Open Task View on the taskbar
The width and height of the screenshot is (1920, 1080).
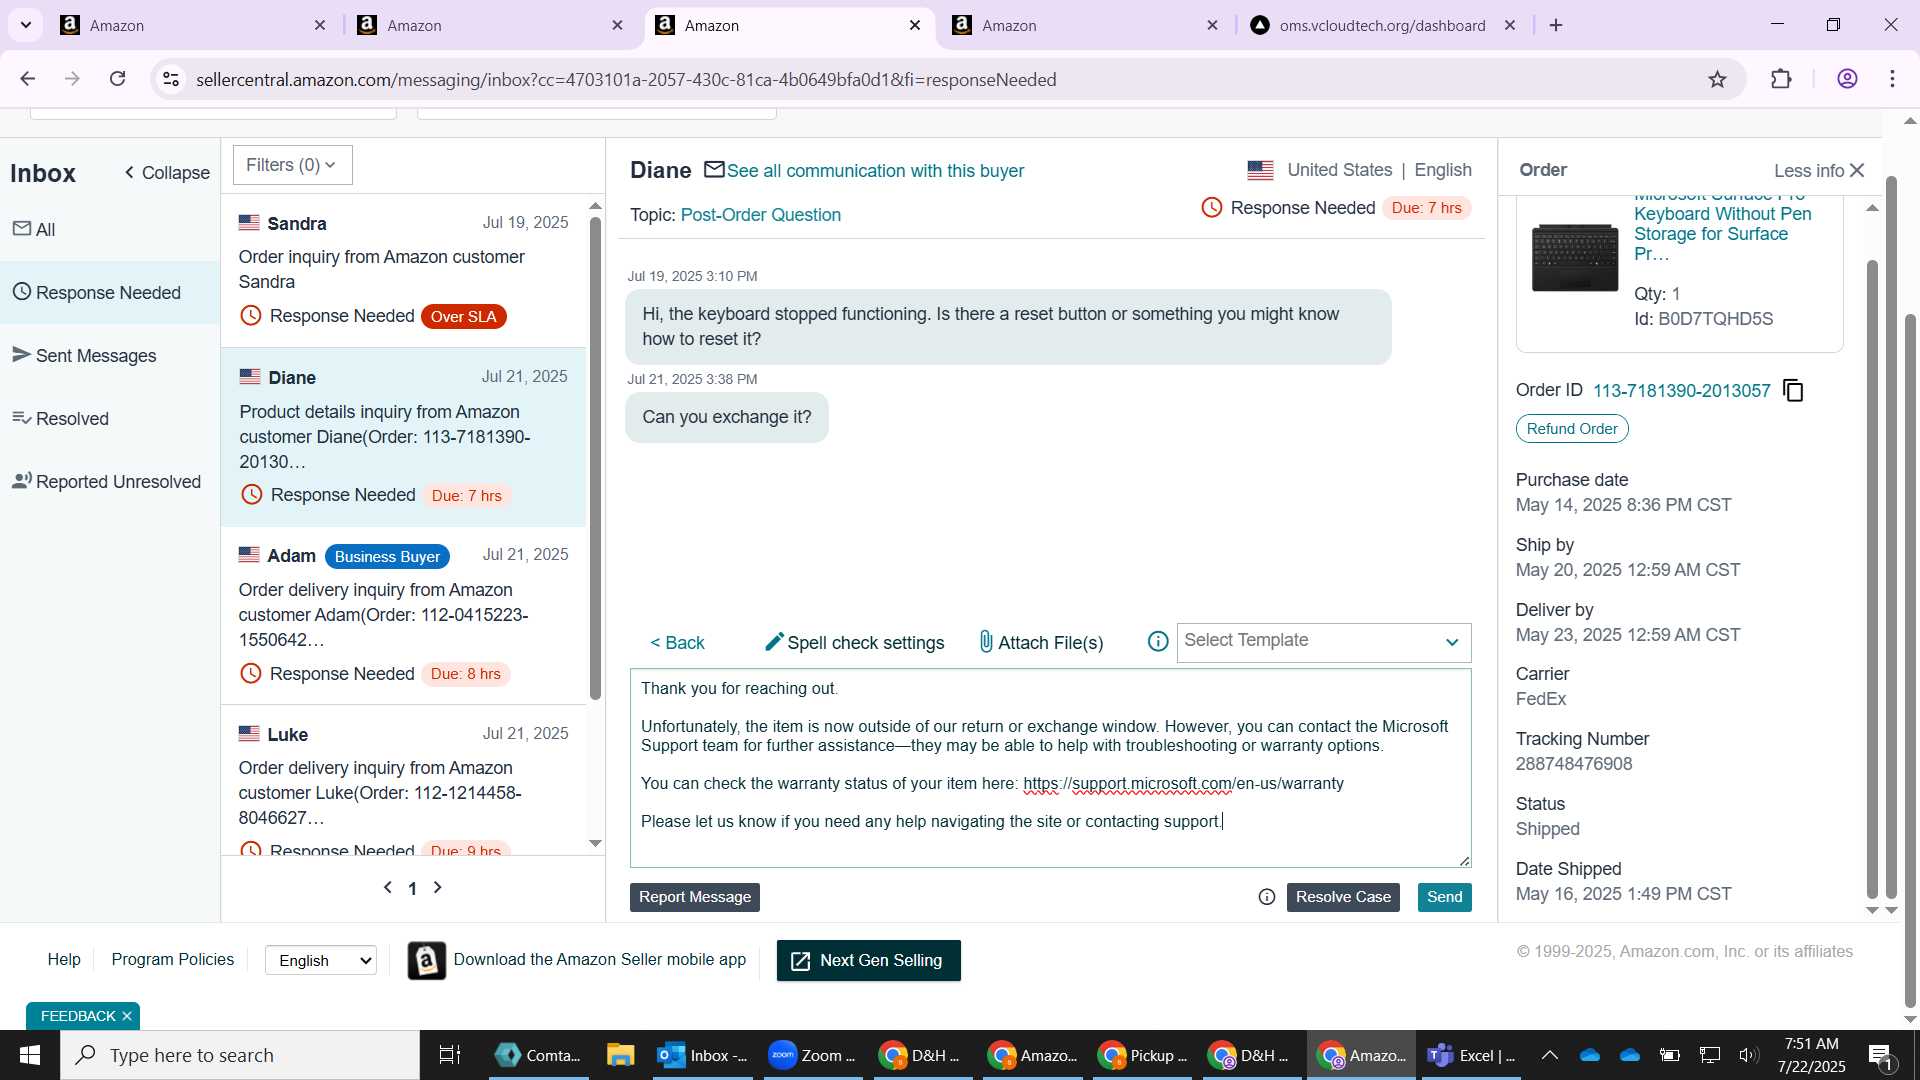450,1055
